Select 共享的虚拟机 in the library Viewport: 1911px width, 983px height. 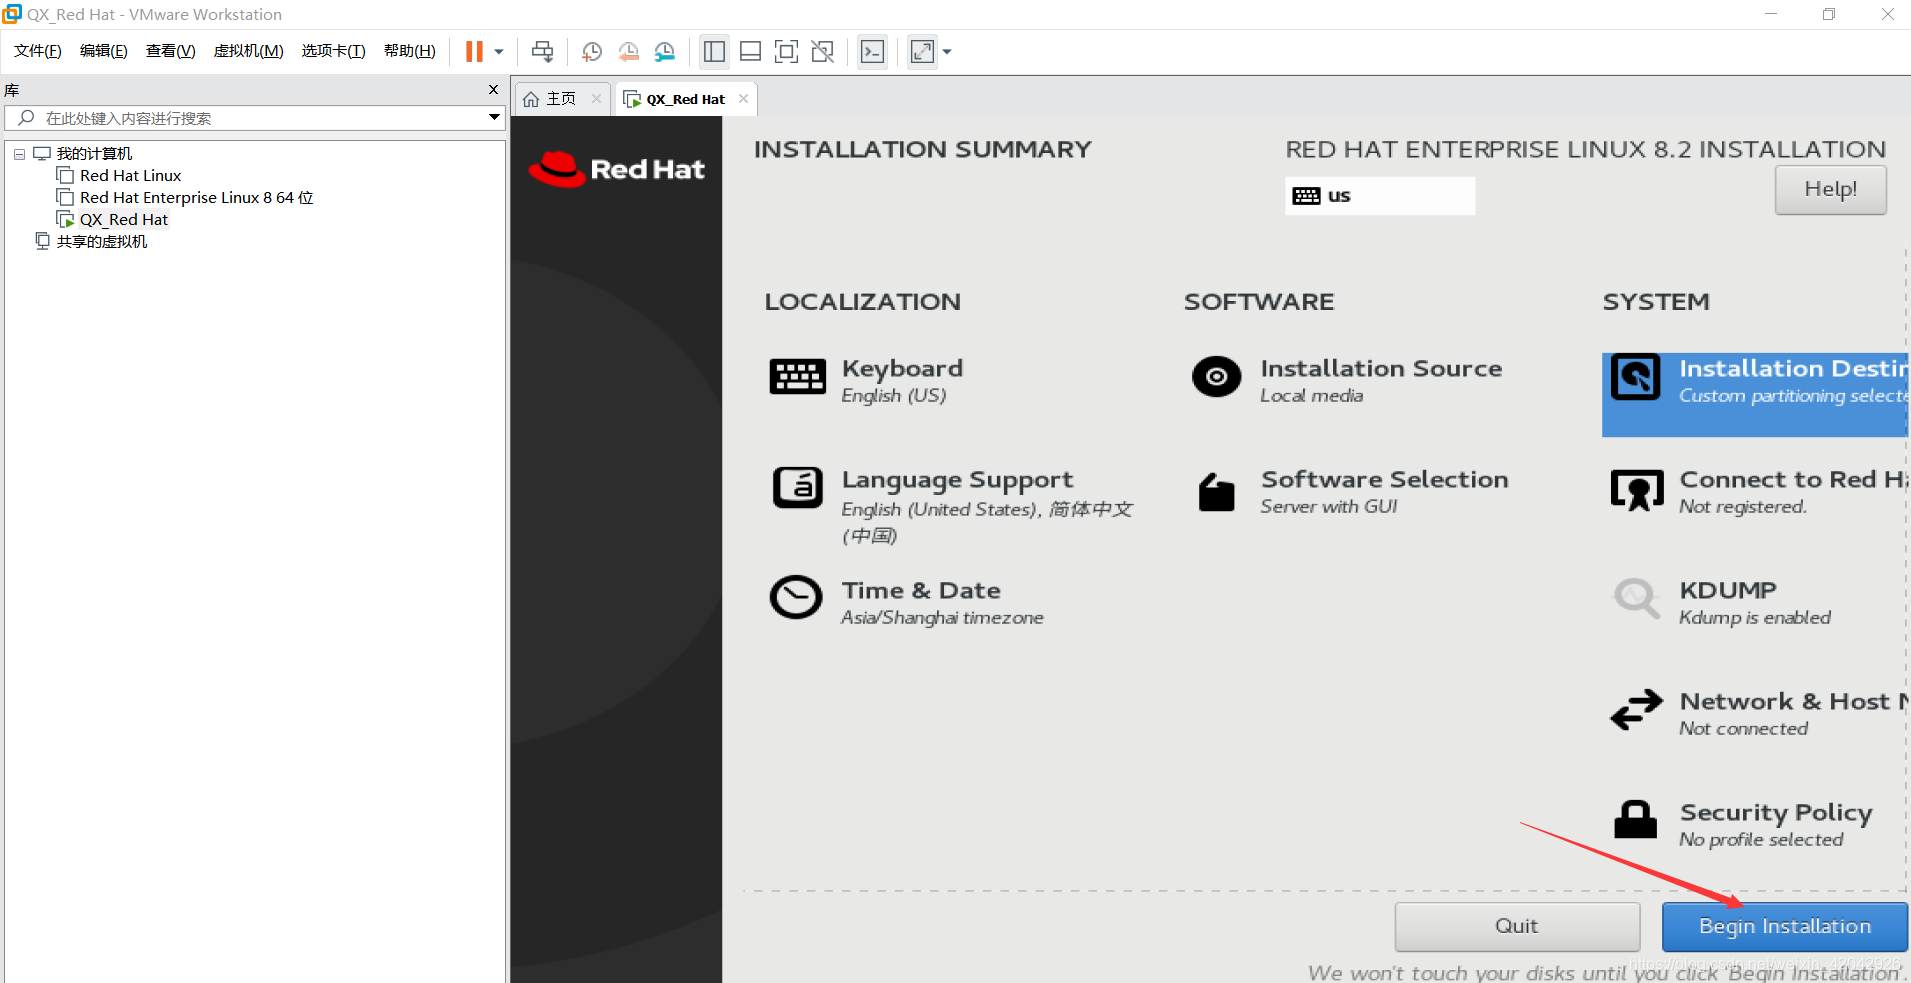[102, 242]
